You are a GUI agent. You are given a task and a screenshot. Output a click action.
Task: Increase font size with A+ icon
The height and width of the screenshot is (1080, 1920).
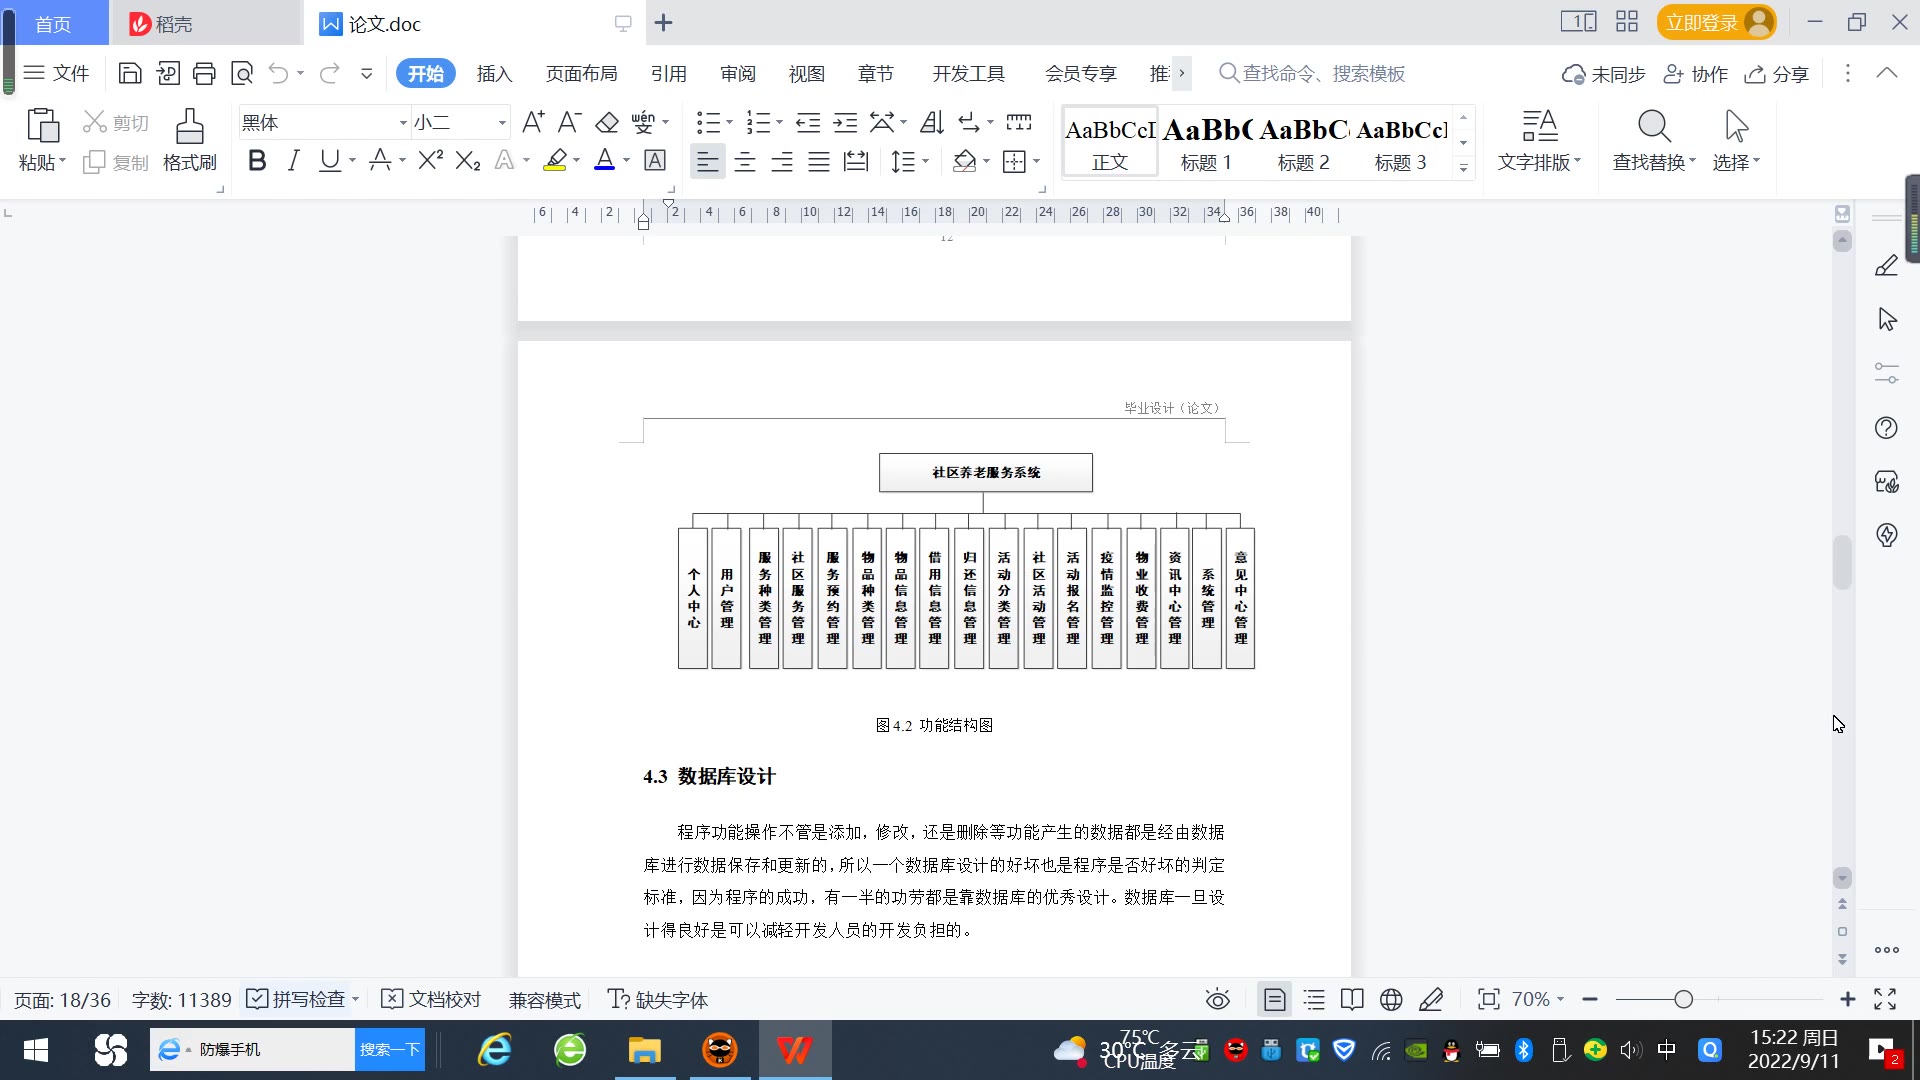point(533,122)
